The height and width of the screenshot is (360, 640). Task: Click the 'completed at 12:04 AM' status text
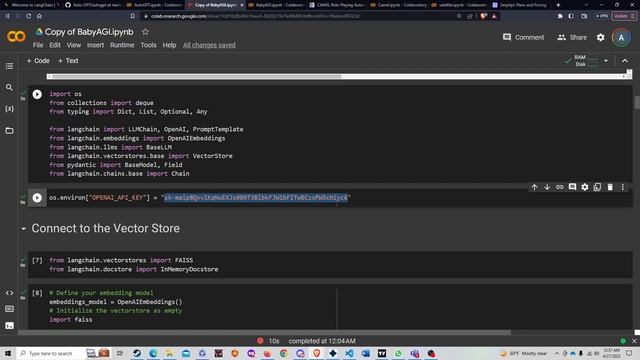pos(322,341)
